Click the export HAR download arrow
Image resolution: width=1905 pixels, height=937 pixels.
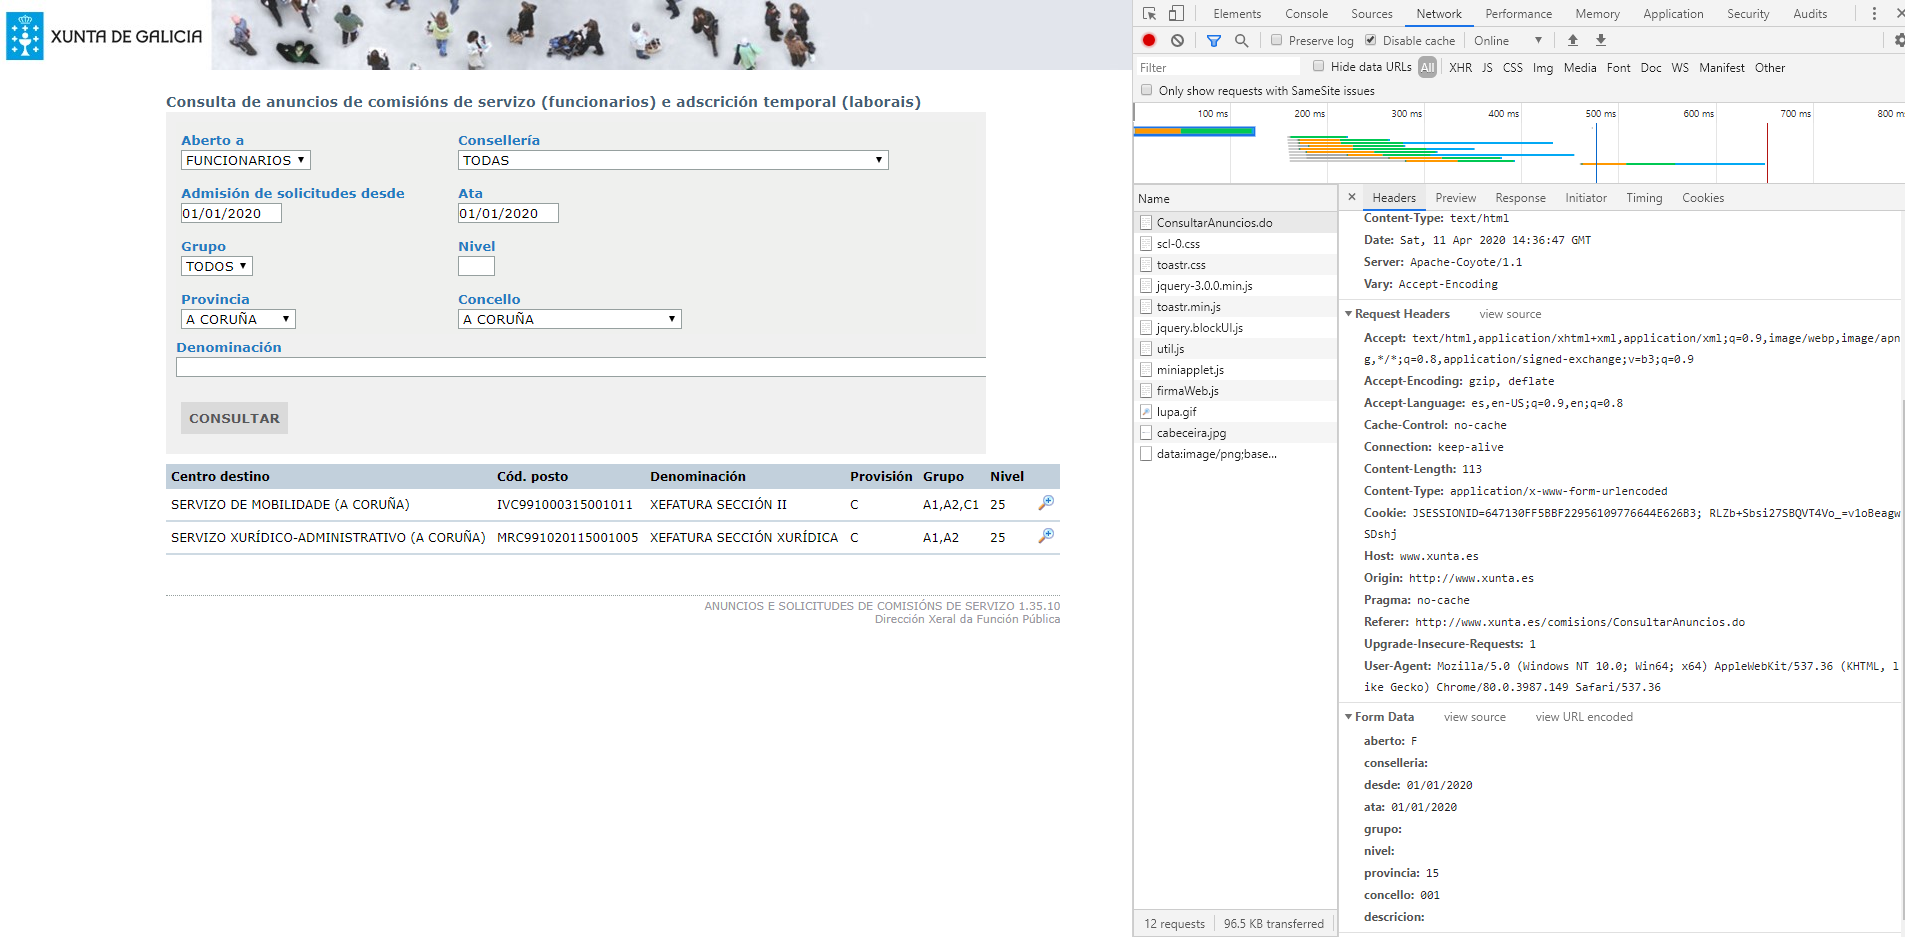point(1600,40)
